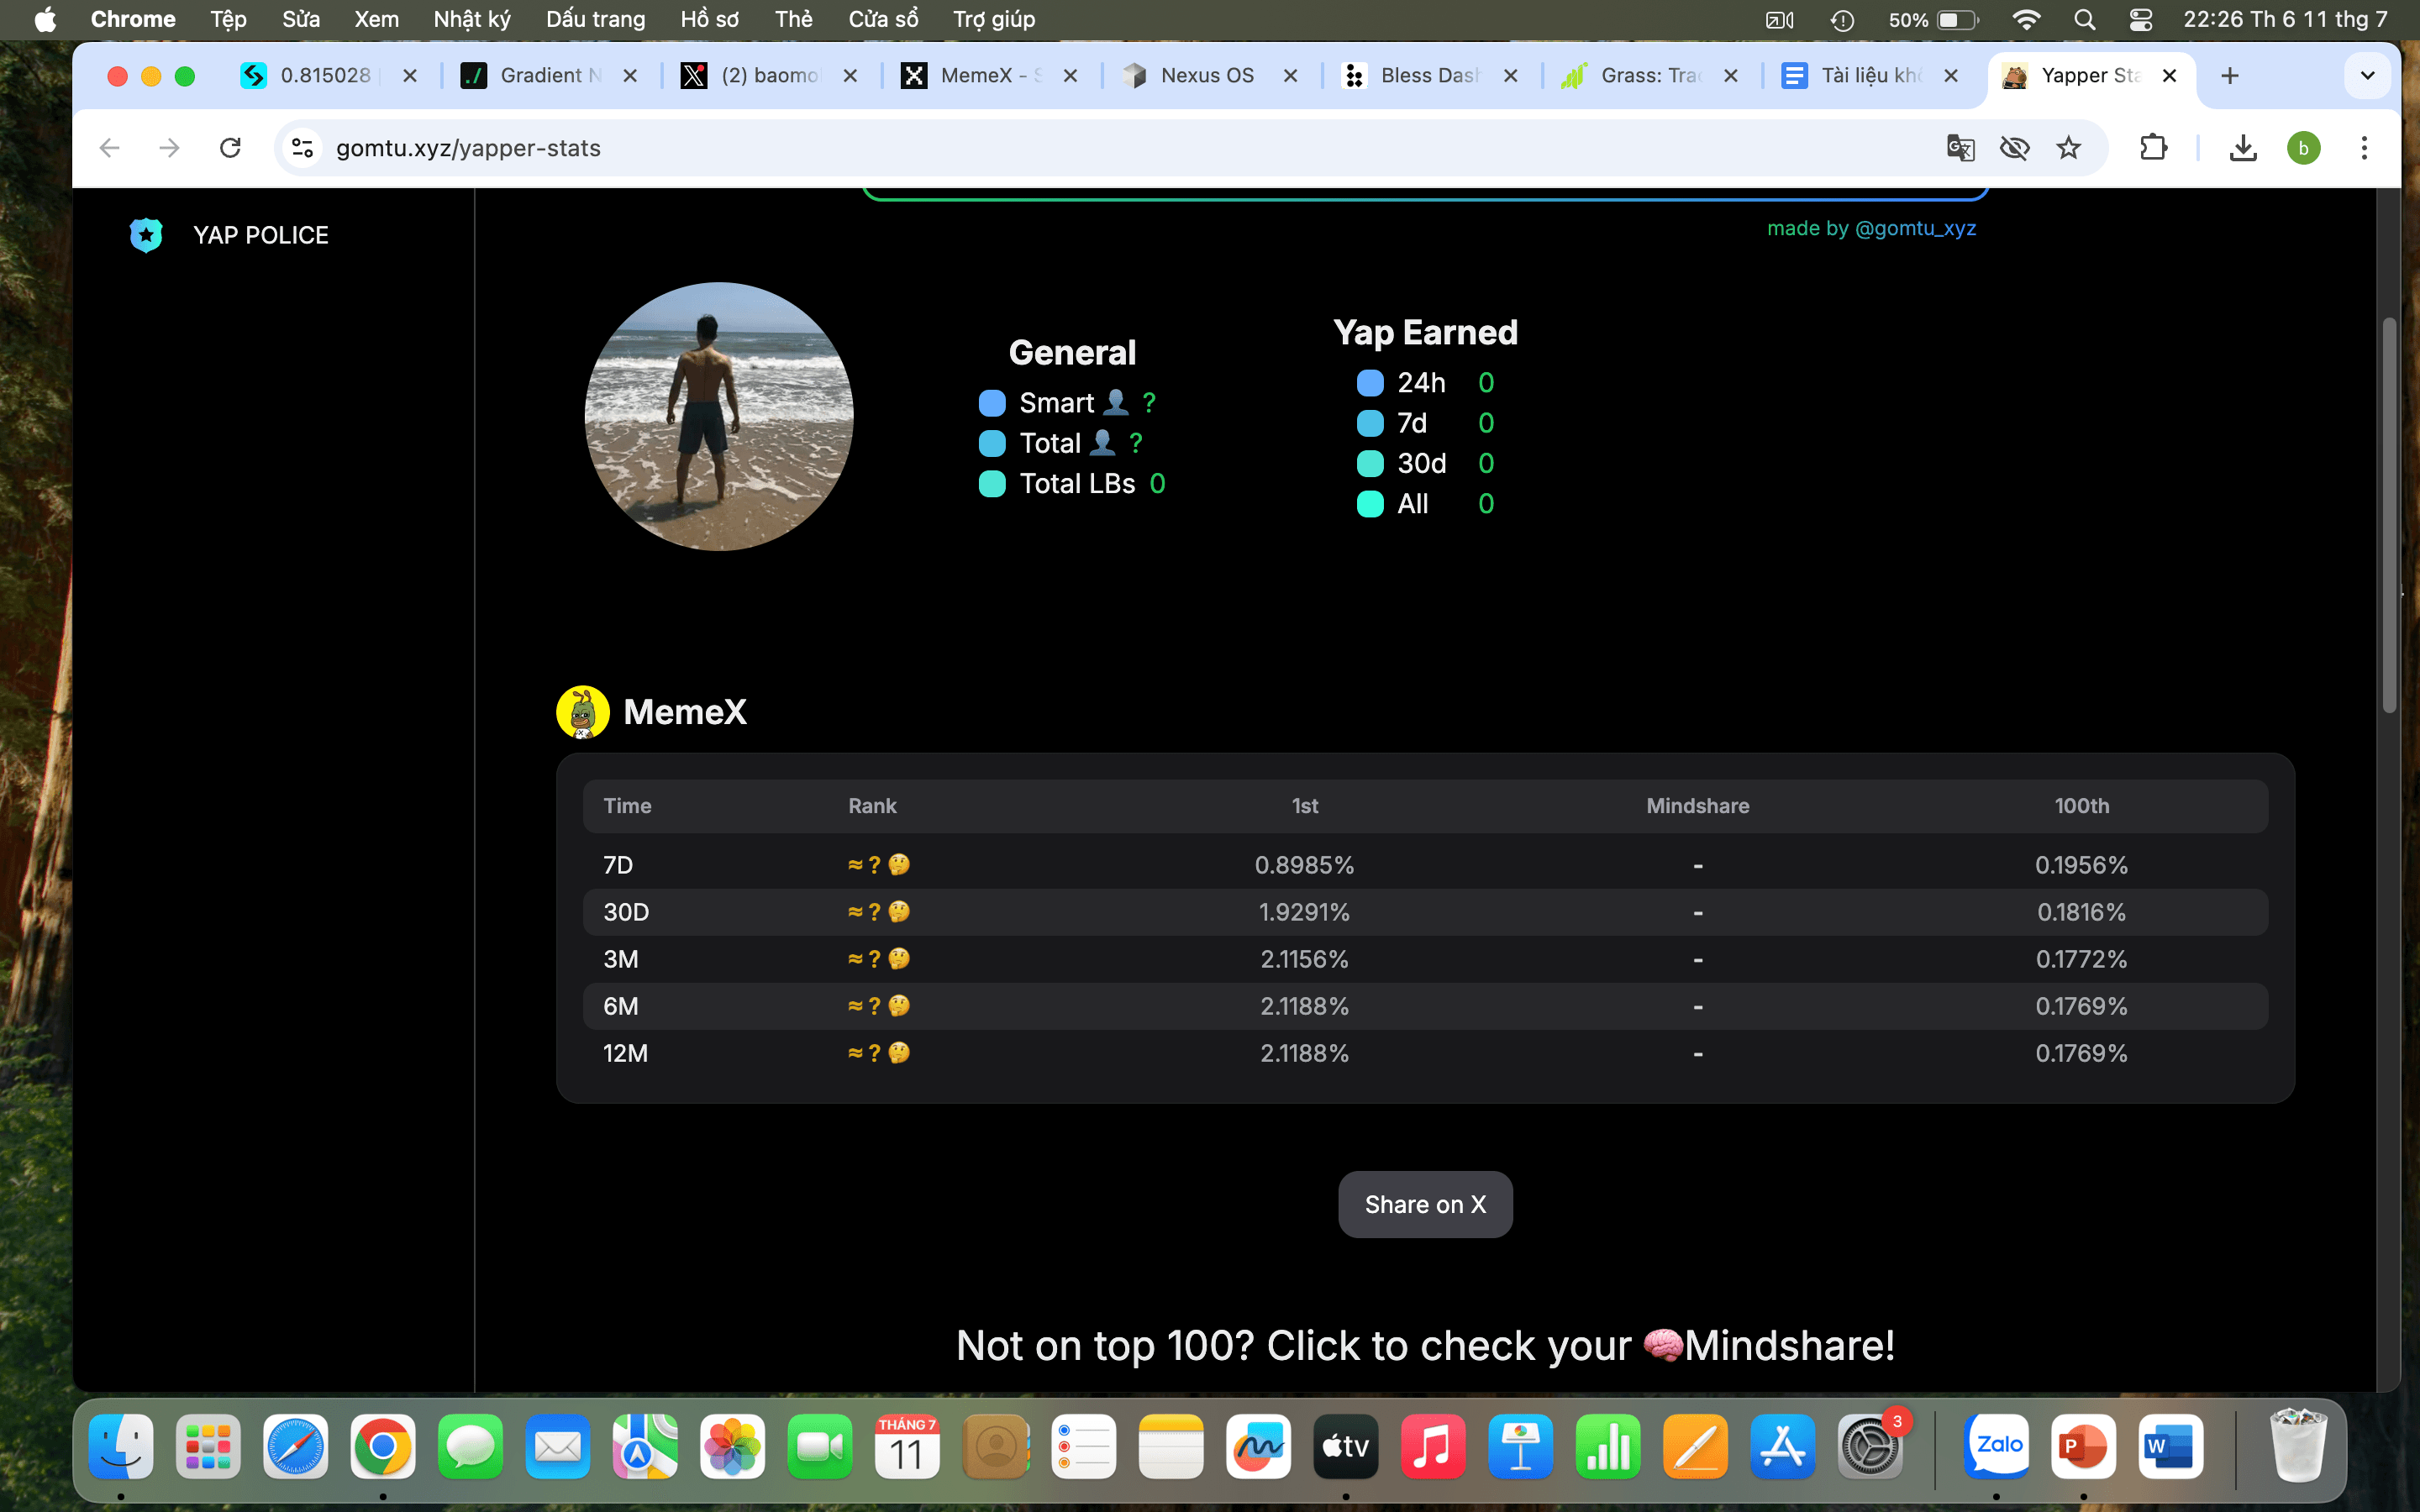2420x1512 pixels.
Task: Open Chrome downloads icon
Action: pyautogui.click(x=2243, y=148)
